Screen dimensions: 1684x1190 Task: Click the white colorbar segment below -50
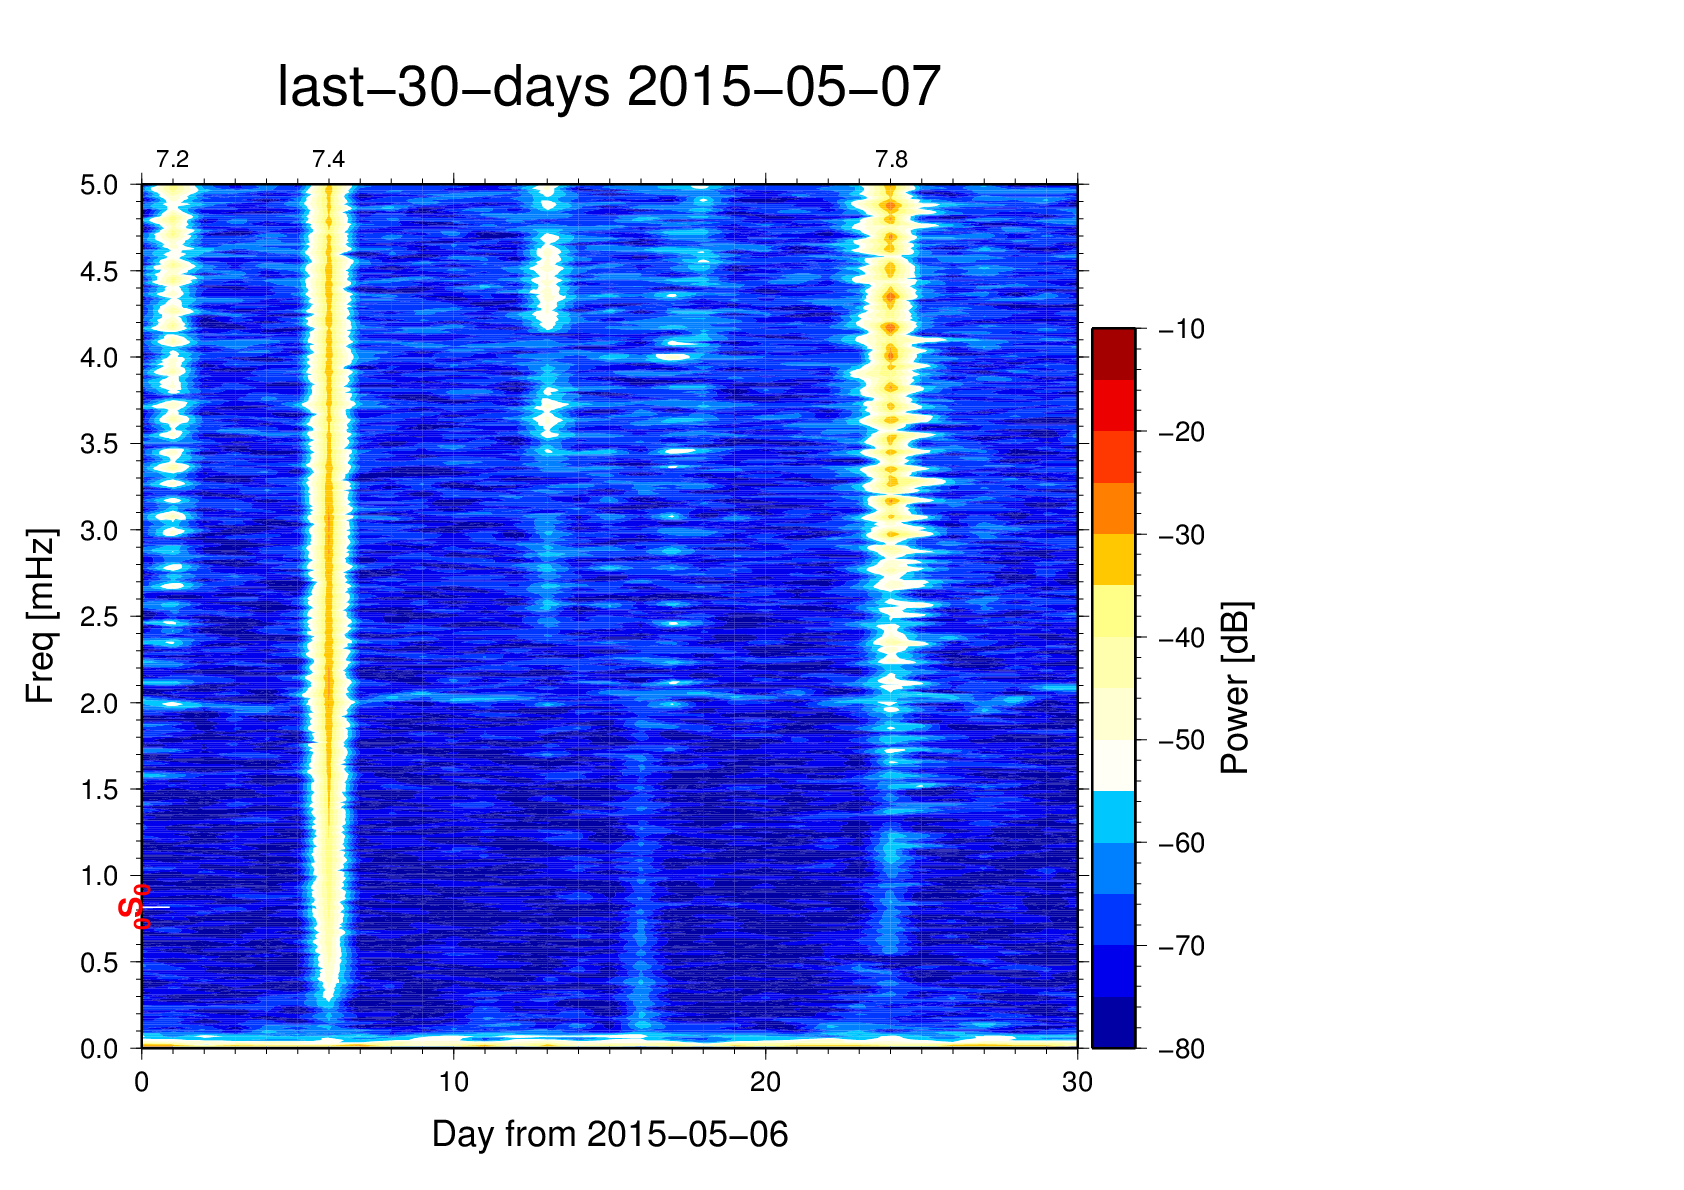[x=1113, y=765]
